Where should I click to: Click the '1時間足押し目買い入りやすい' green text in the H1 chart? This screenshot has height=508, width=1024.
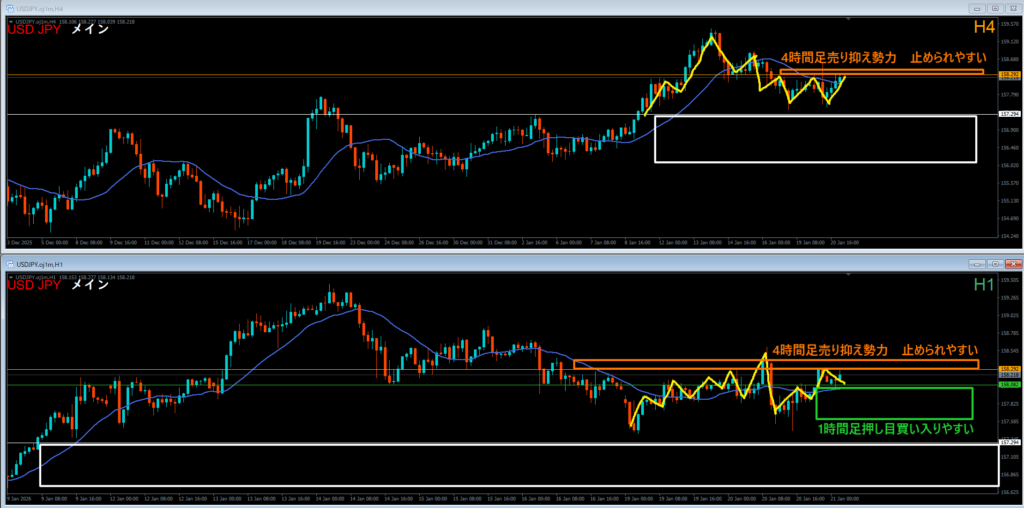point(896,429)
